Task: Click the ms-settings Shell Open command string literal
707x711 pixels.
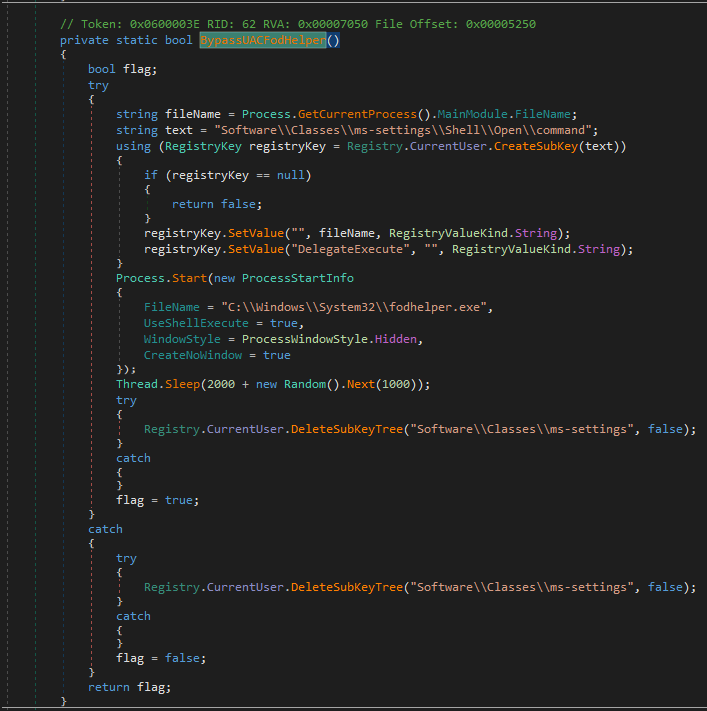Action: (403, 131)
